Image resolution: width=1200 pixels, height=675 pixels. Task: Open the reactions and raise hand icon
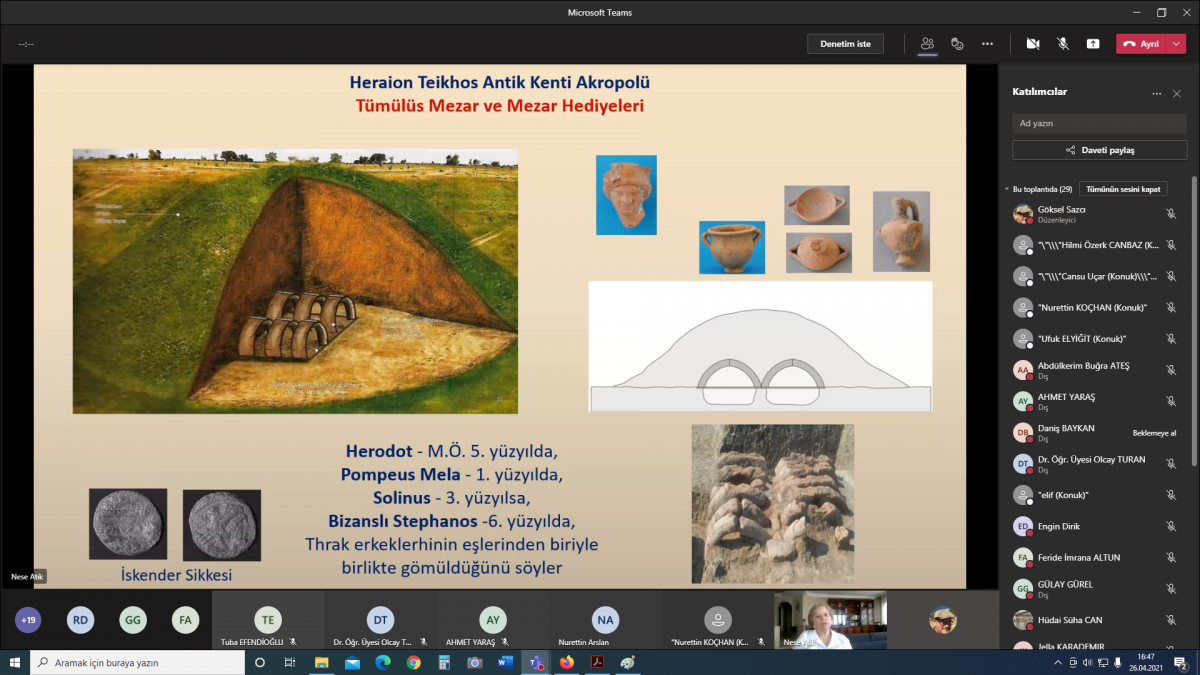(x=957, y=44)
